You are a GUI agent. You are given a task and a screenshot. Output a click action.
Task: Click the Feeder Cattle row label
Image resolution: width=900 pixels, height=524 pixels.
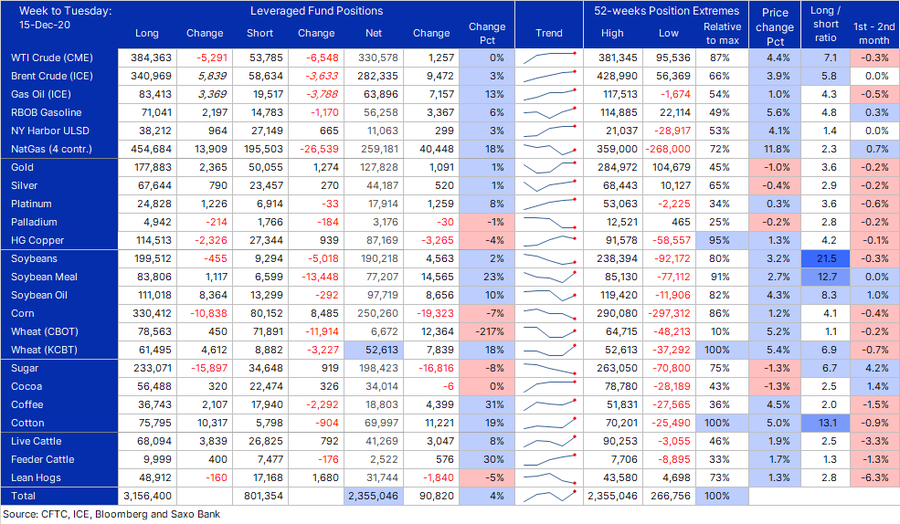pyautogui.click(x=41, y=459)
